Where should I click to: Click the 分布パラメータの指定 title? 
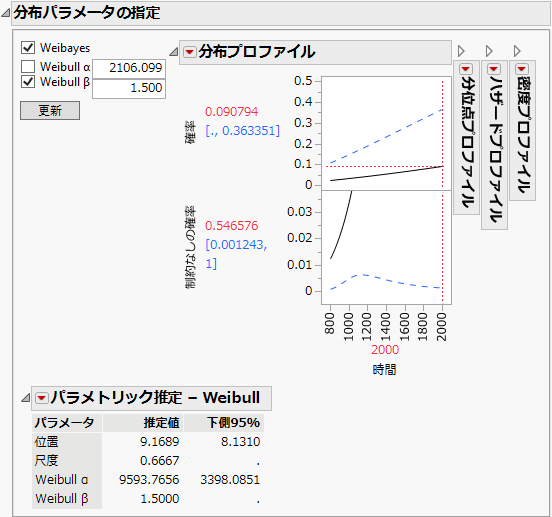pyautogui.click(x=87, y=13)
